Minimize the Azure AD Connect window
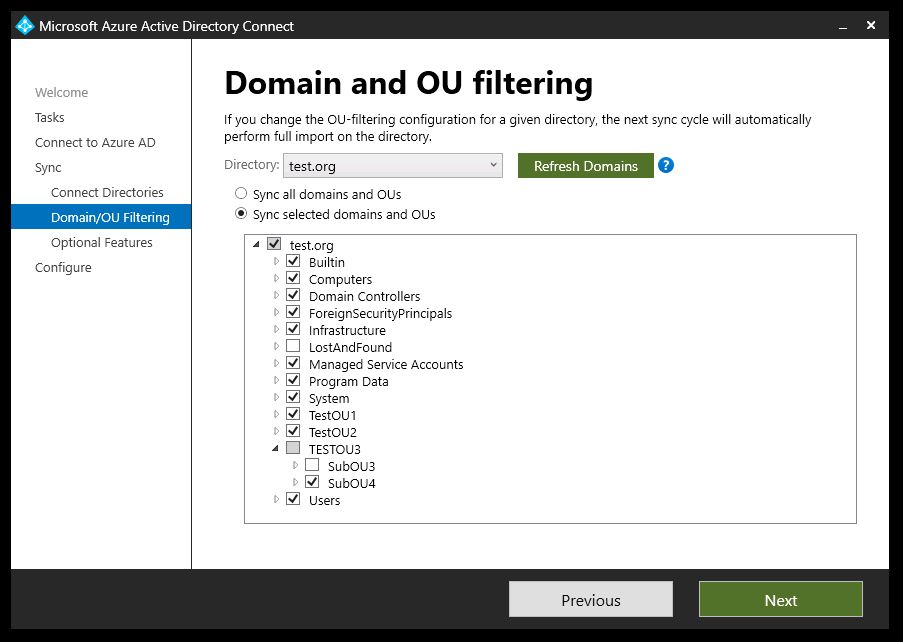This screenshot has width=903, height=642. pyautogui.click(x=843, y=26)
